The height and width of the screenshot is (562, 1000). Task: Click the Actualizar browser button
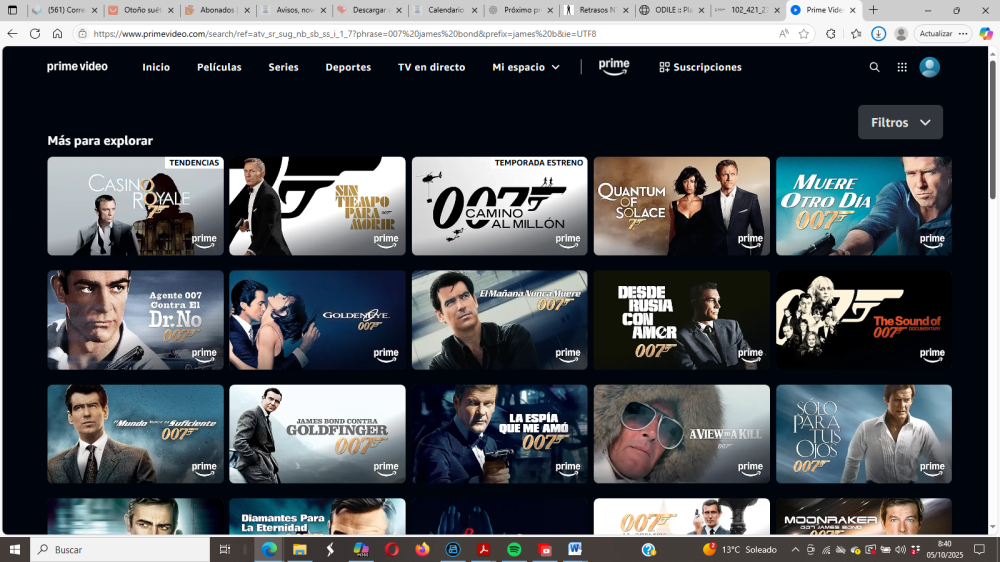[936, 33]
